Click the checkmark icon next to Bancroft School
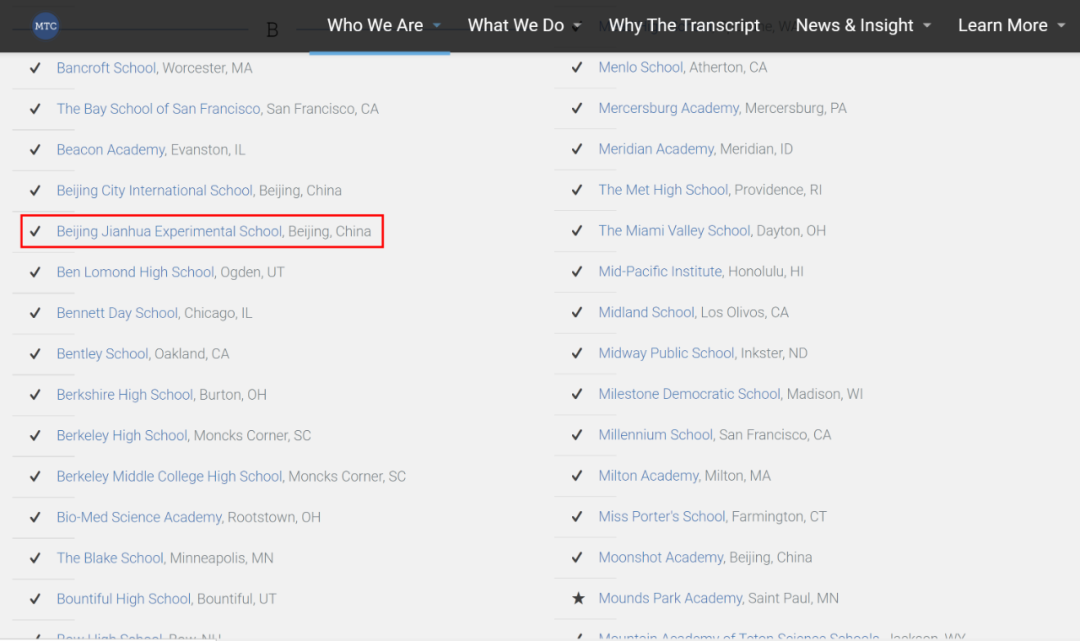Image resolution: width=1080 pixels, height=641 pixels. click(x=35, y=68)
